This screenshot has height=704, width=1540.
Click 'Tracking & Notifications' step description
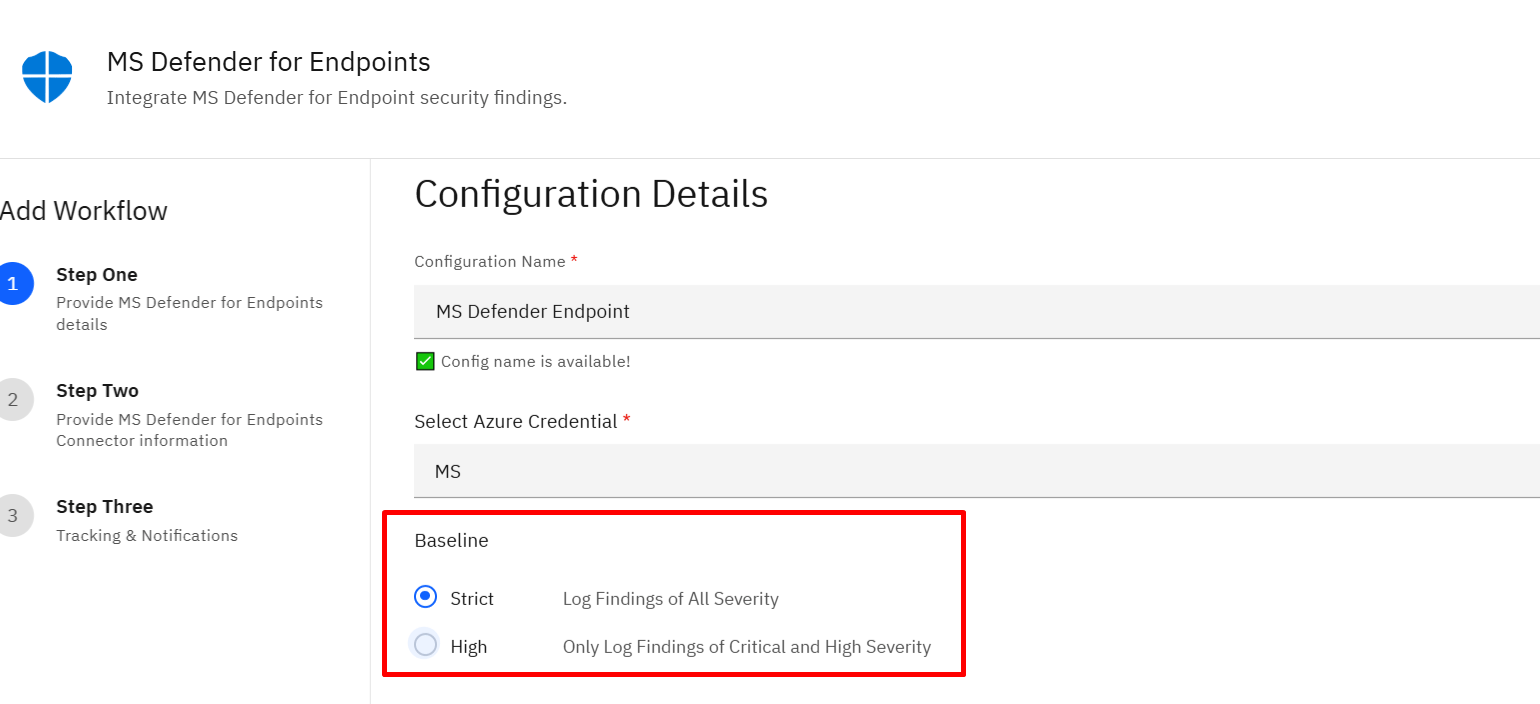pyautogui.click(x=147, y=536)
